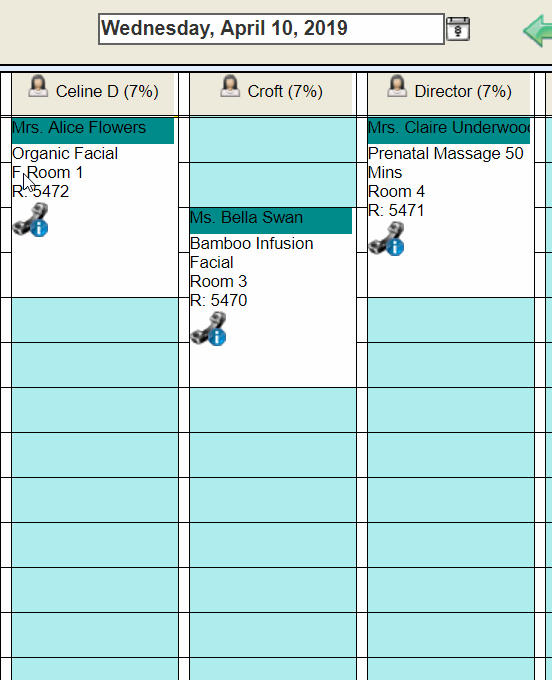Click phone info icon for Bella Swan

(209, 329)
